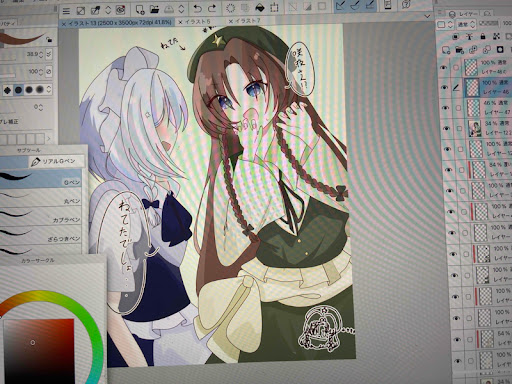Click the Lock layer padlock icon
The width and height of the screenshot is (512, 384).
[x=483, y=36]
